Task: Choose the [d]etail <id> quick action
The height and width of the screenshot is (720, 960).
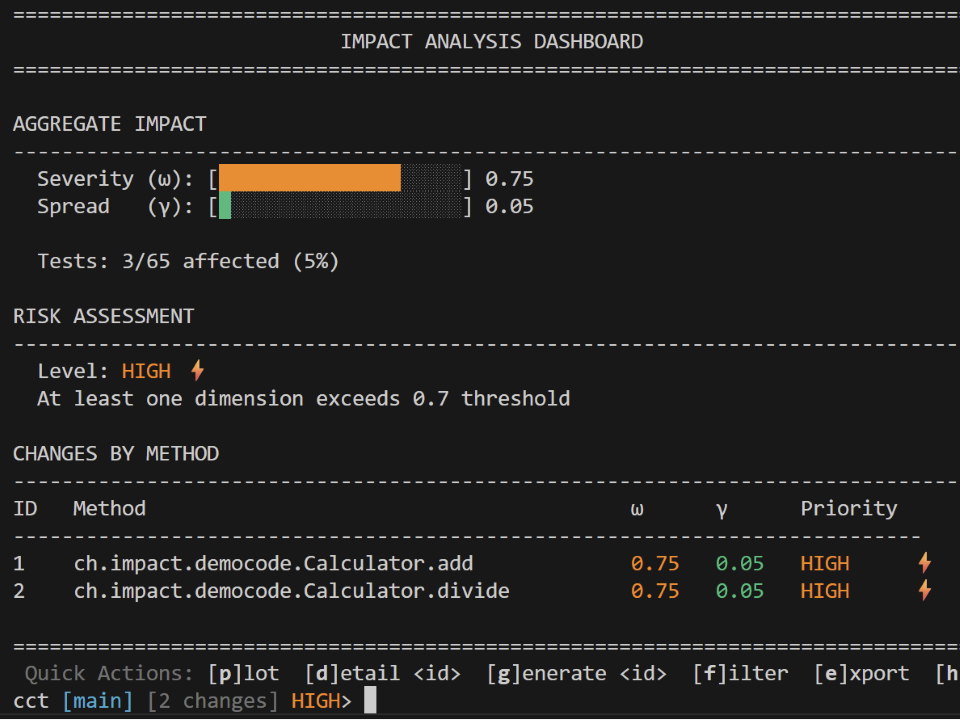Action: click(x=383, y=673)
